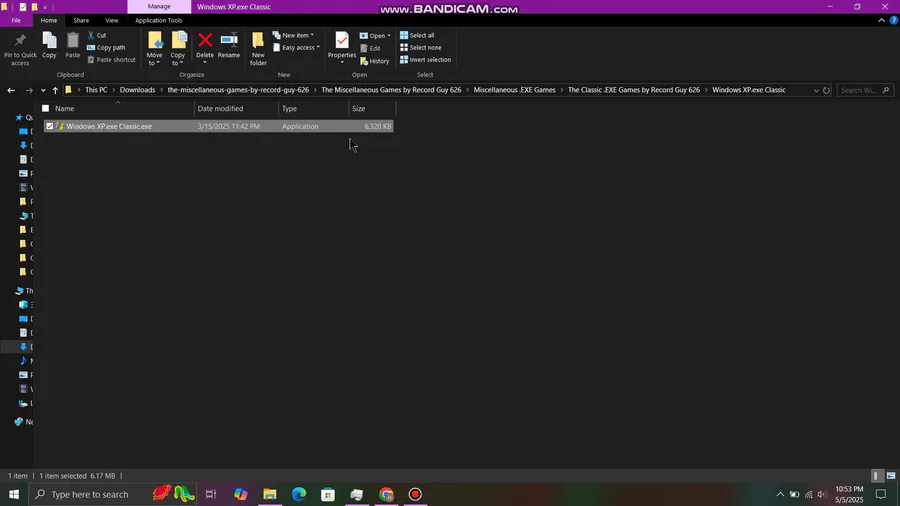Click Select all in ribbon
This screenshot has width=900, height=506.
(x=417, y=35)
